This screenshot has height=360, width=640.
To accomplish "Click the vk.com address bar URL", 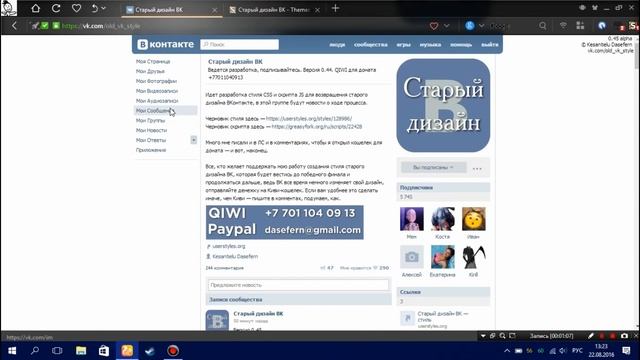I will pyautogui.click(x=101, y=26).
